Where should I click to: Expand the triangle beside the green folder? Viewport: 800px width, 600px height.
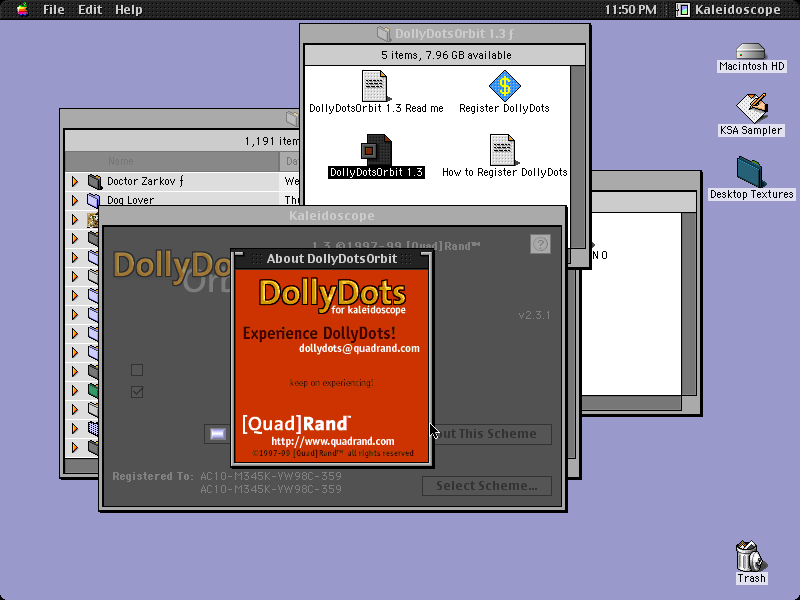pos(75,390)
